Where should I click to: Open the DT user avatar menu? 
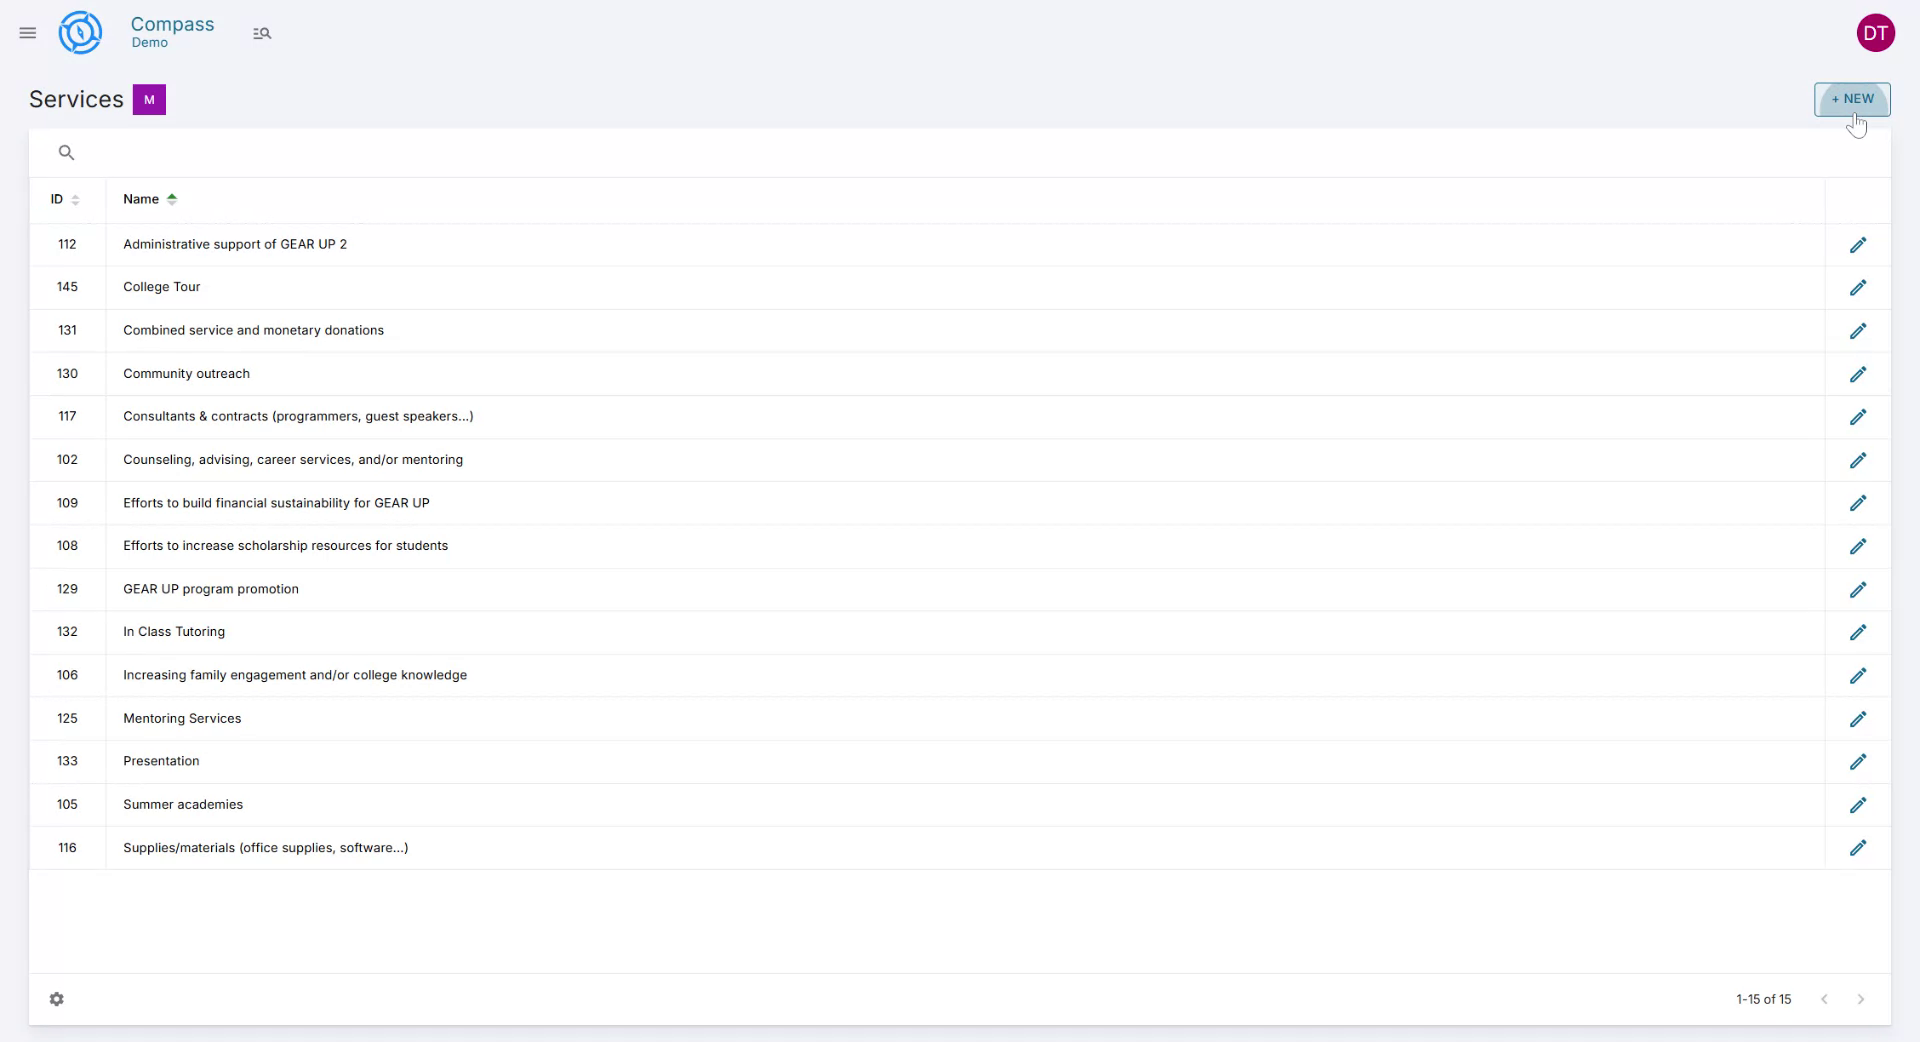coord(1875,33)
